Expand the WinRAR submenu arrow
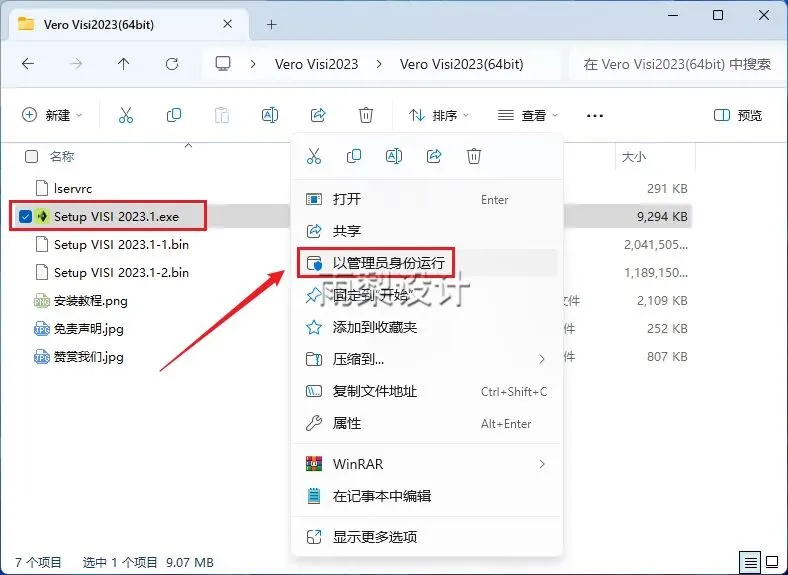 click(542, 463)
